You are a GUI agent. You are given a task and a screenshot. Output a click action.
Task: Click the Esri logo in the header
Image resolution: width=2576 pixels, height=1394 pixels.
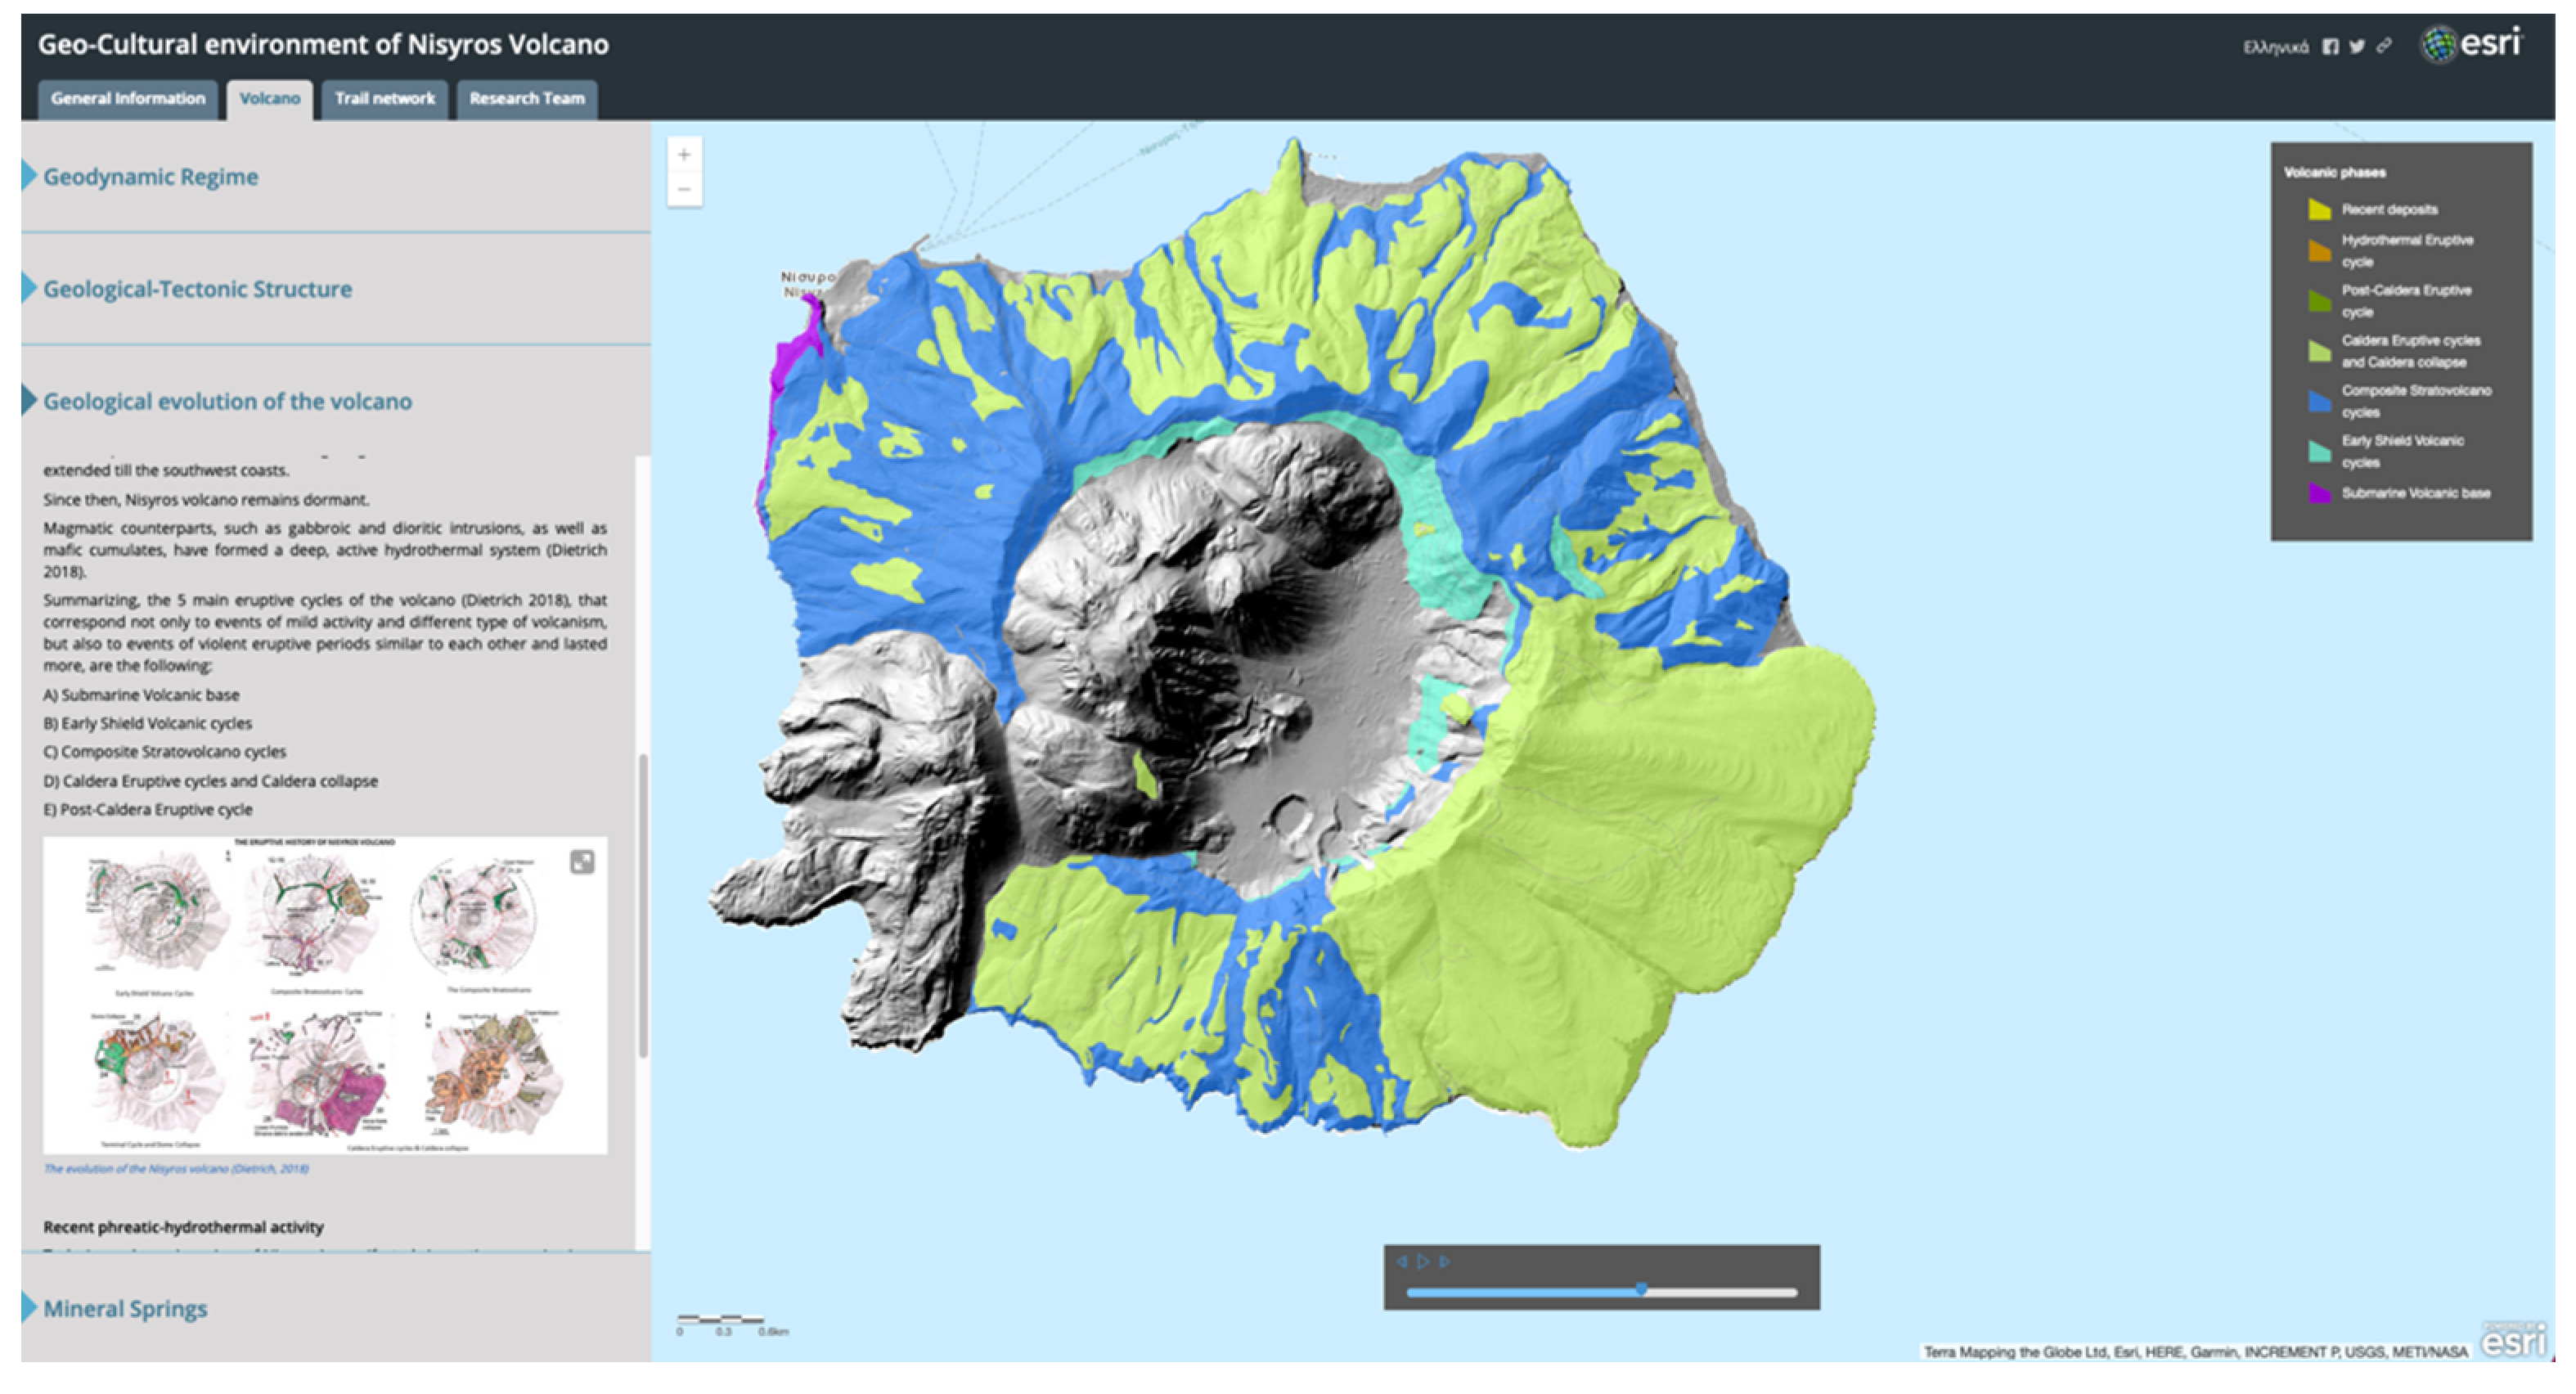2472,44
